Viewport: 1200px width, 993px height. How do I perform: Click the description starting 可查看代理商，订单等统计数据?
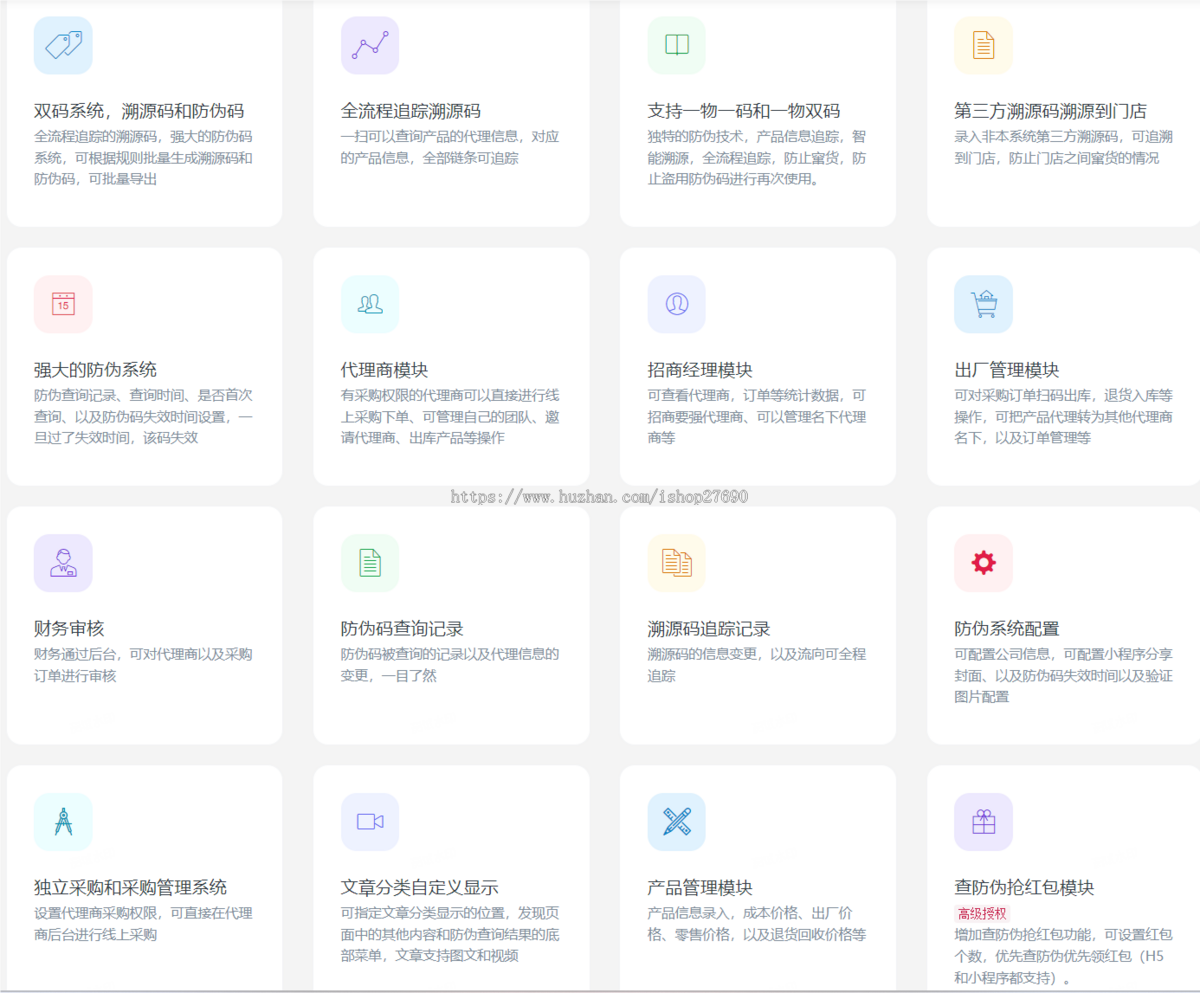click(x=758, y=416)
